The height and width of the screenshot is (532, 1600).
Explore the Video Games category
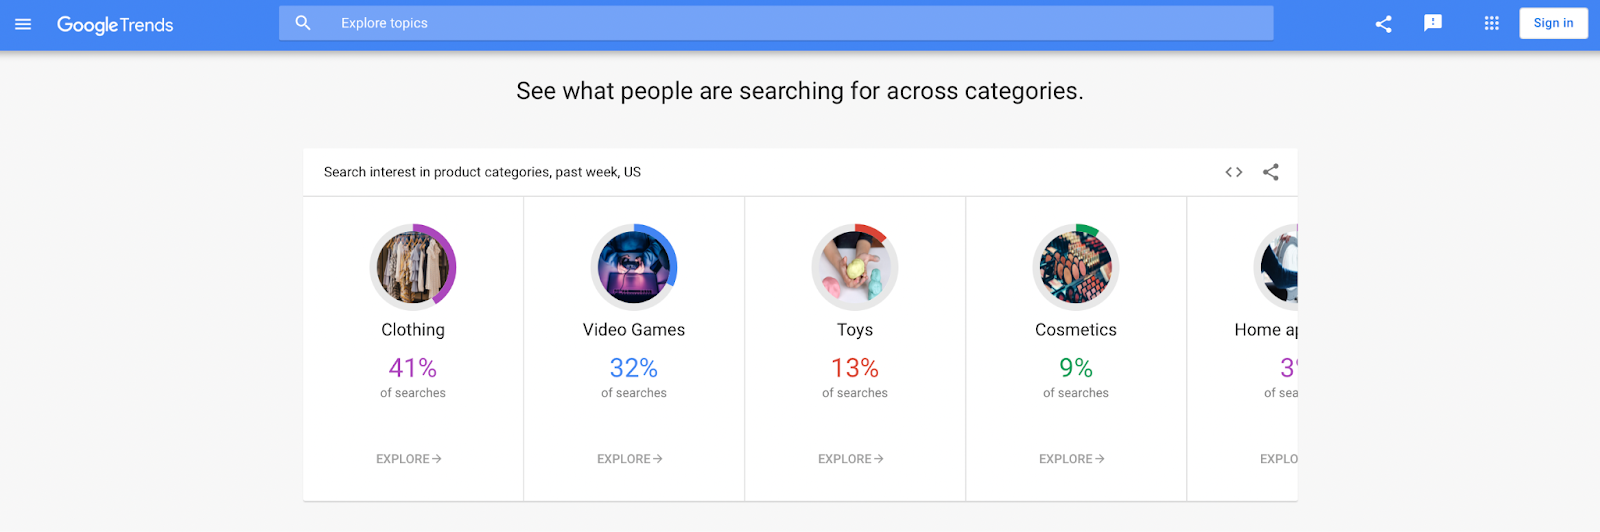(x=630, y=459)
